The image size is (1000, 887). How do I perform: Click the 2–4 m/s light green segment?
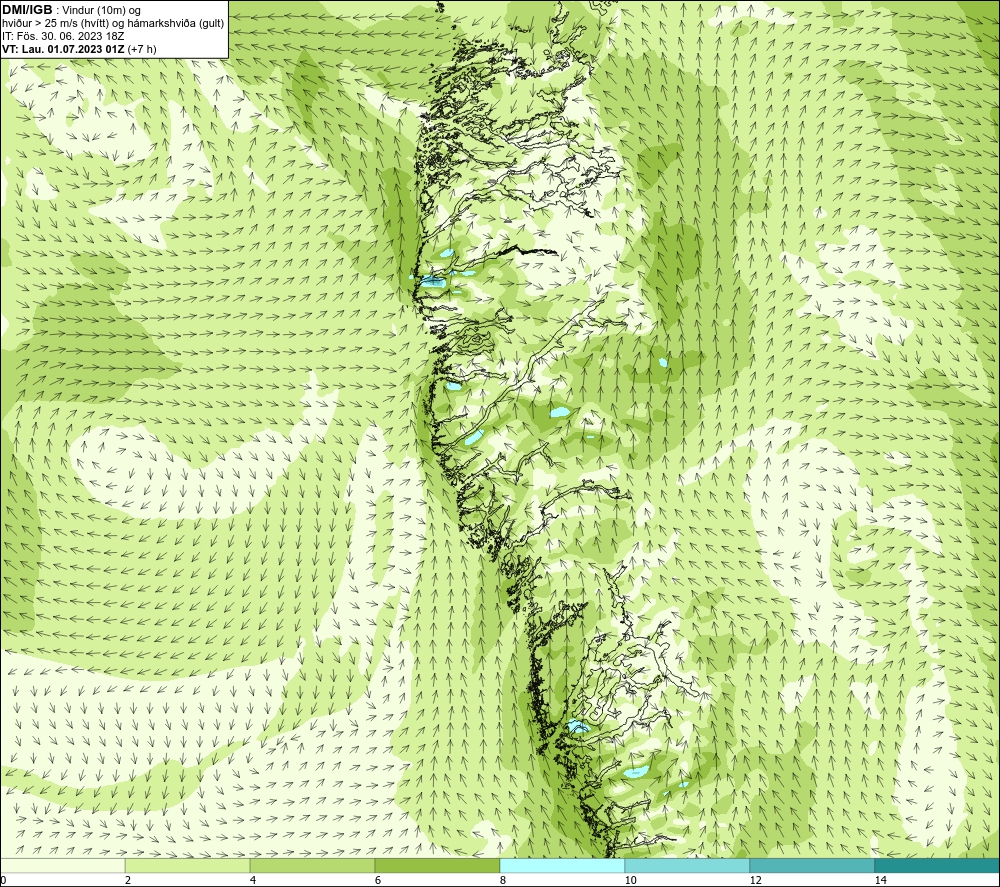pyautogui.click(x=188, y=865)
